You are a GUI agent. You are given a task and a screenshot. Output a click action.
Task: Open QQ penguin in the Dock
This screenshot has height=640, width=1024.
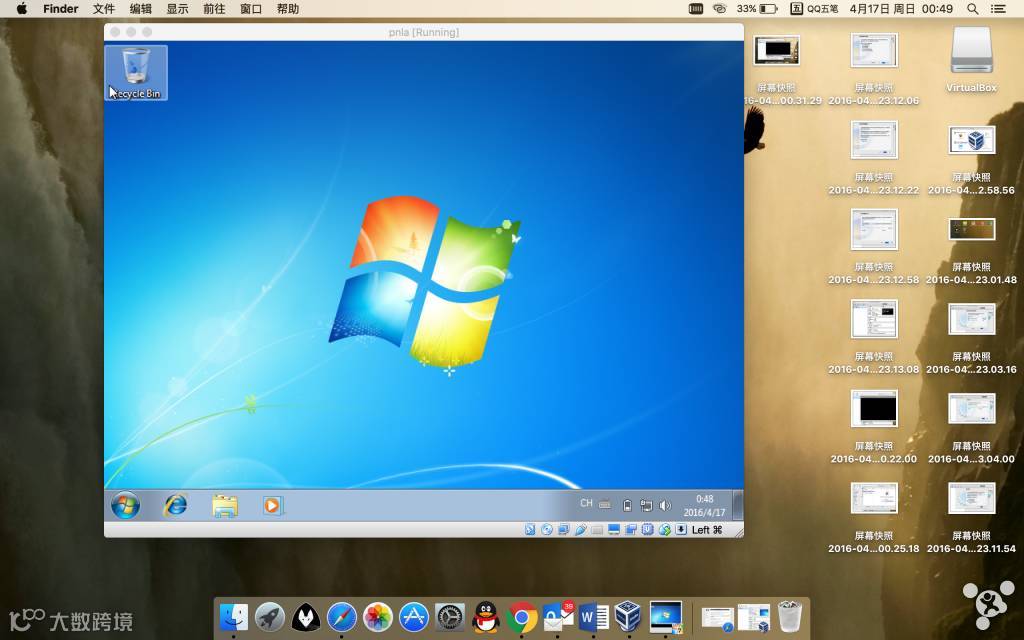coord(485,616)
